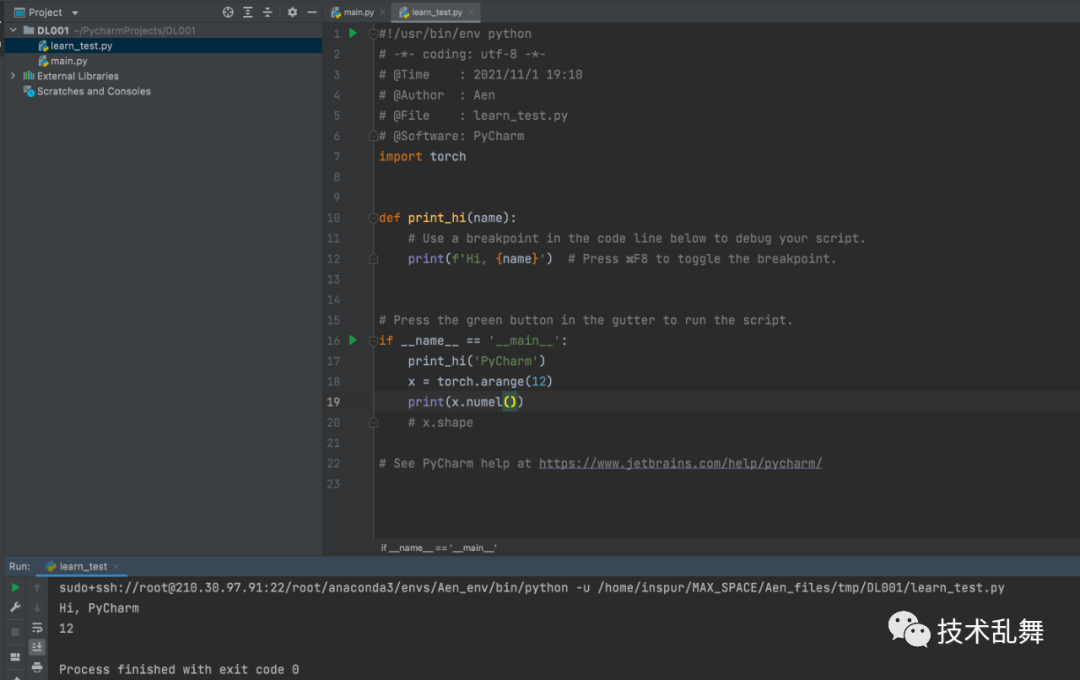Viewport: 1080px width, 680px height.
Task: Fold the if __name__ block at line 16
Action: pyautogui.click(x=373, y=340)
